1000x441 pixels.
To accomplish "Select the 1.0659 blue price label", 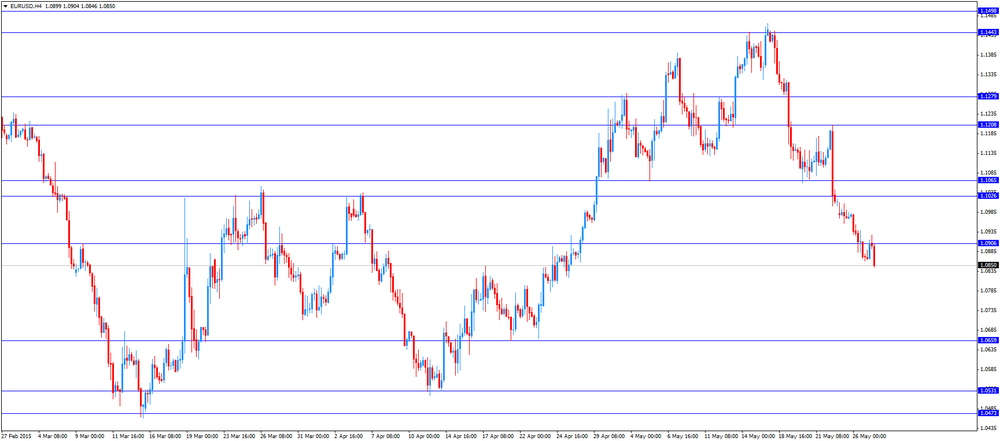I will tap(988, 340).
